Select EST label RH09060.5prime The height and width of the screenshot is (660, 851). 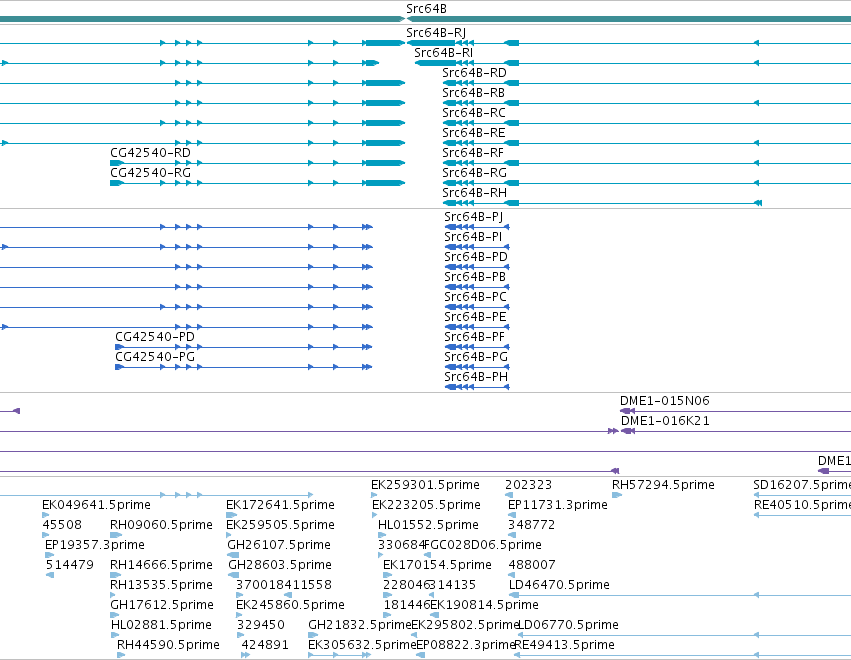(161, 525)
